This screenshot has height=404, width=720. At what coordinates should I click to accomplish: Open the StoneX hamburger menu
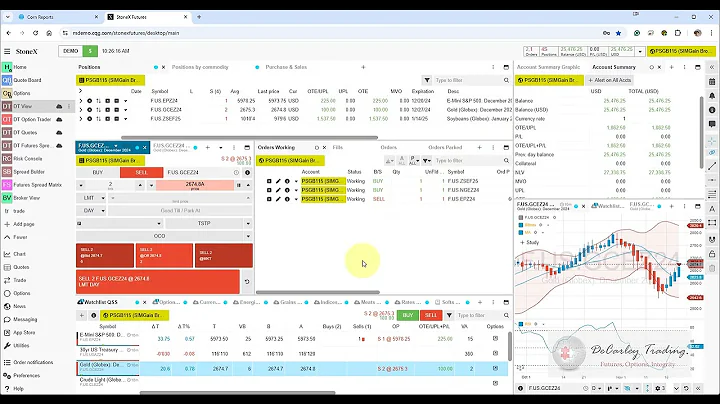[x=7, y=51]
